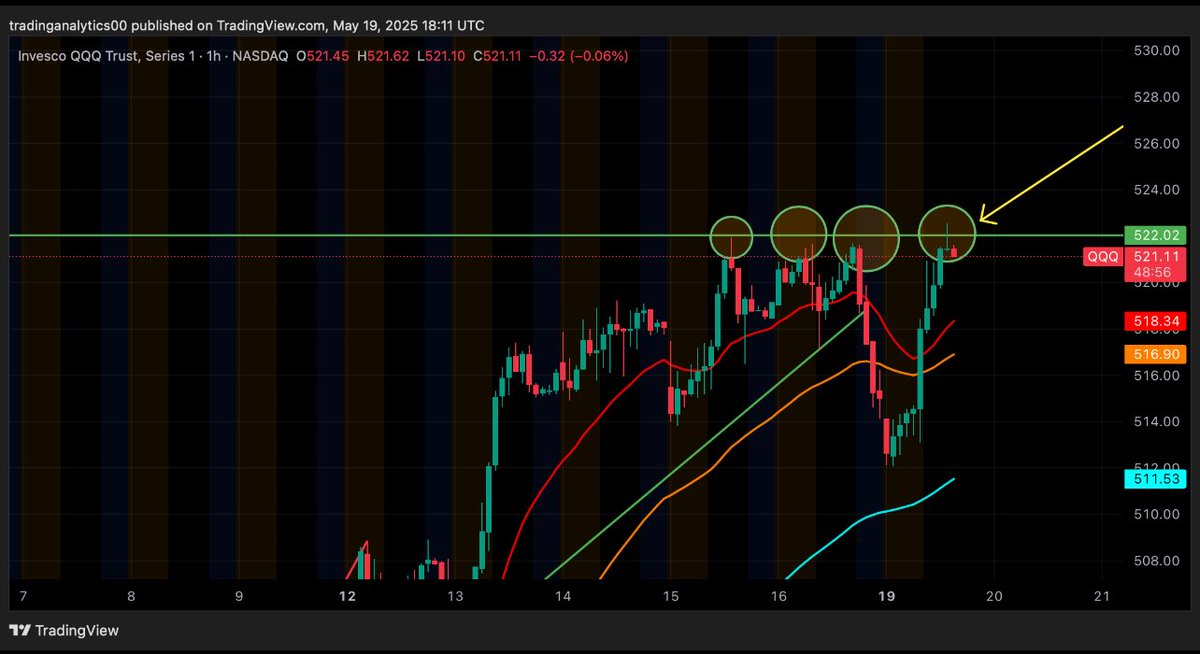Click the close value 'C521.11'
Viewport: 1200px width, 654px height.
tap(496, 56)
